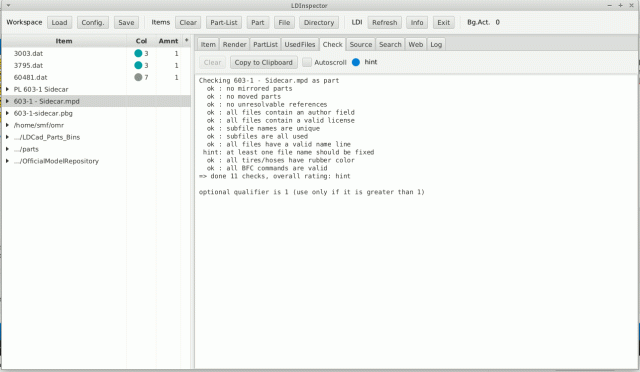This screenshot has width=640, height=372.
Task: Refresh the LDI
Action: tap(384, 22)
